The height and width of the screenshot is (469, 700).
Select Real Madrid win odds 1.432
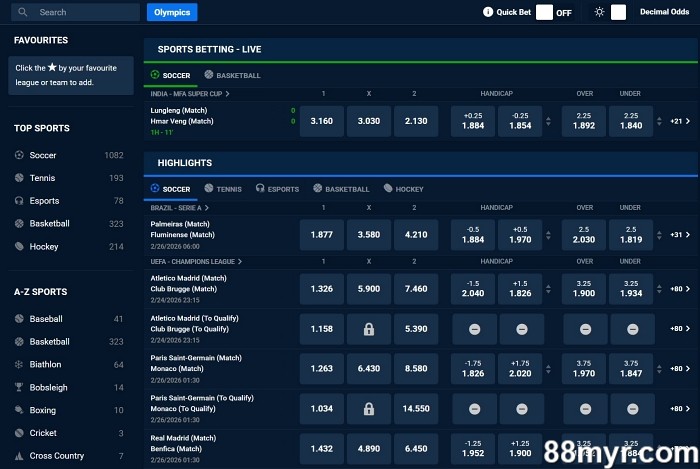pos(322,448)
